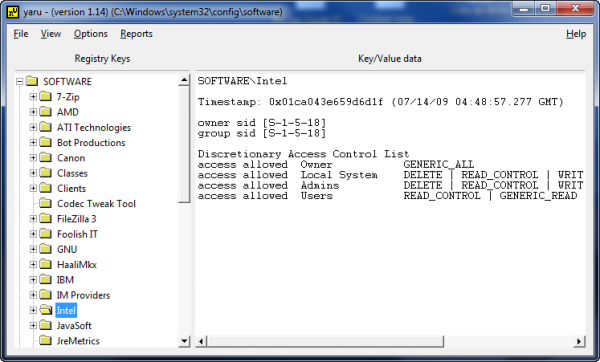Expand the JavaSoft registry key

(x=33, y=326)
